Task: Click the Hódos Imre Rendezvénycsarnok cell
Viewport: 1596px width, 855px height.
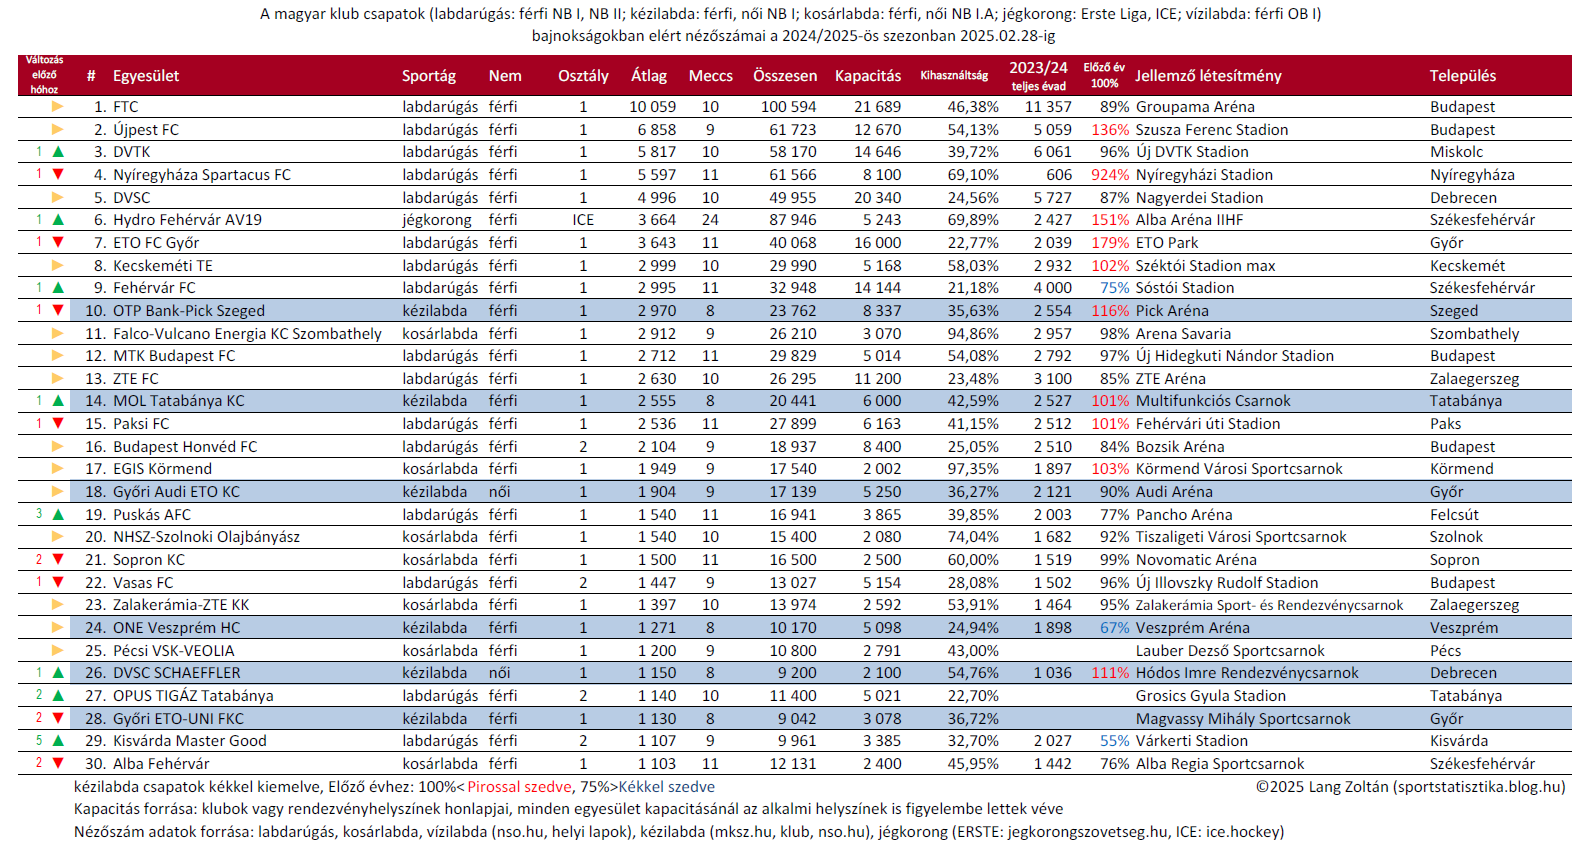Action: [x=1247, y=673]
